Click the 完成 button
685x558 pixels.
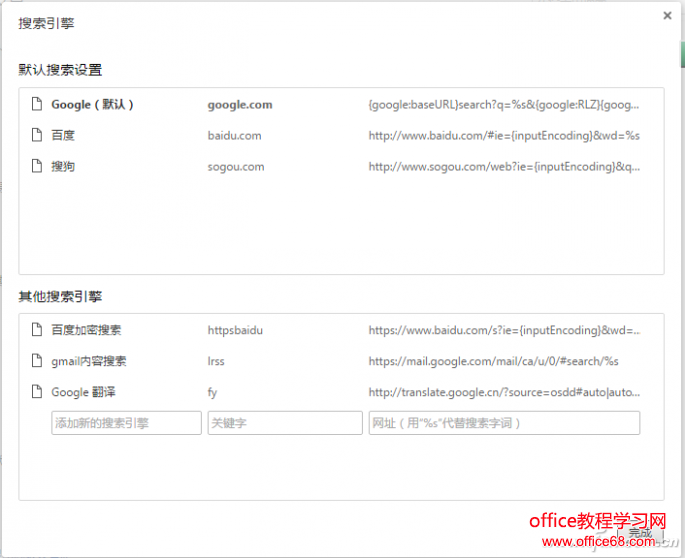click(640, 533)
